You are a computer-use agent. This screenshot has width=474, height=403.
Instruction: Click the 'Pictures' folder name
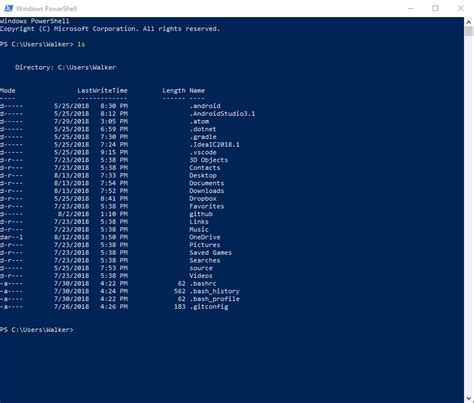click(205, 245)
